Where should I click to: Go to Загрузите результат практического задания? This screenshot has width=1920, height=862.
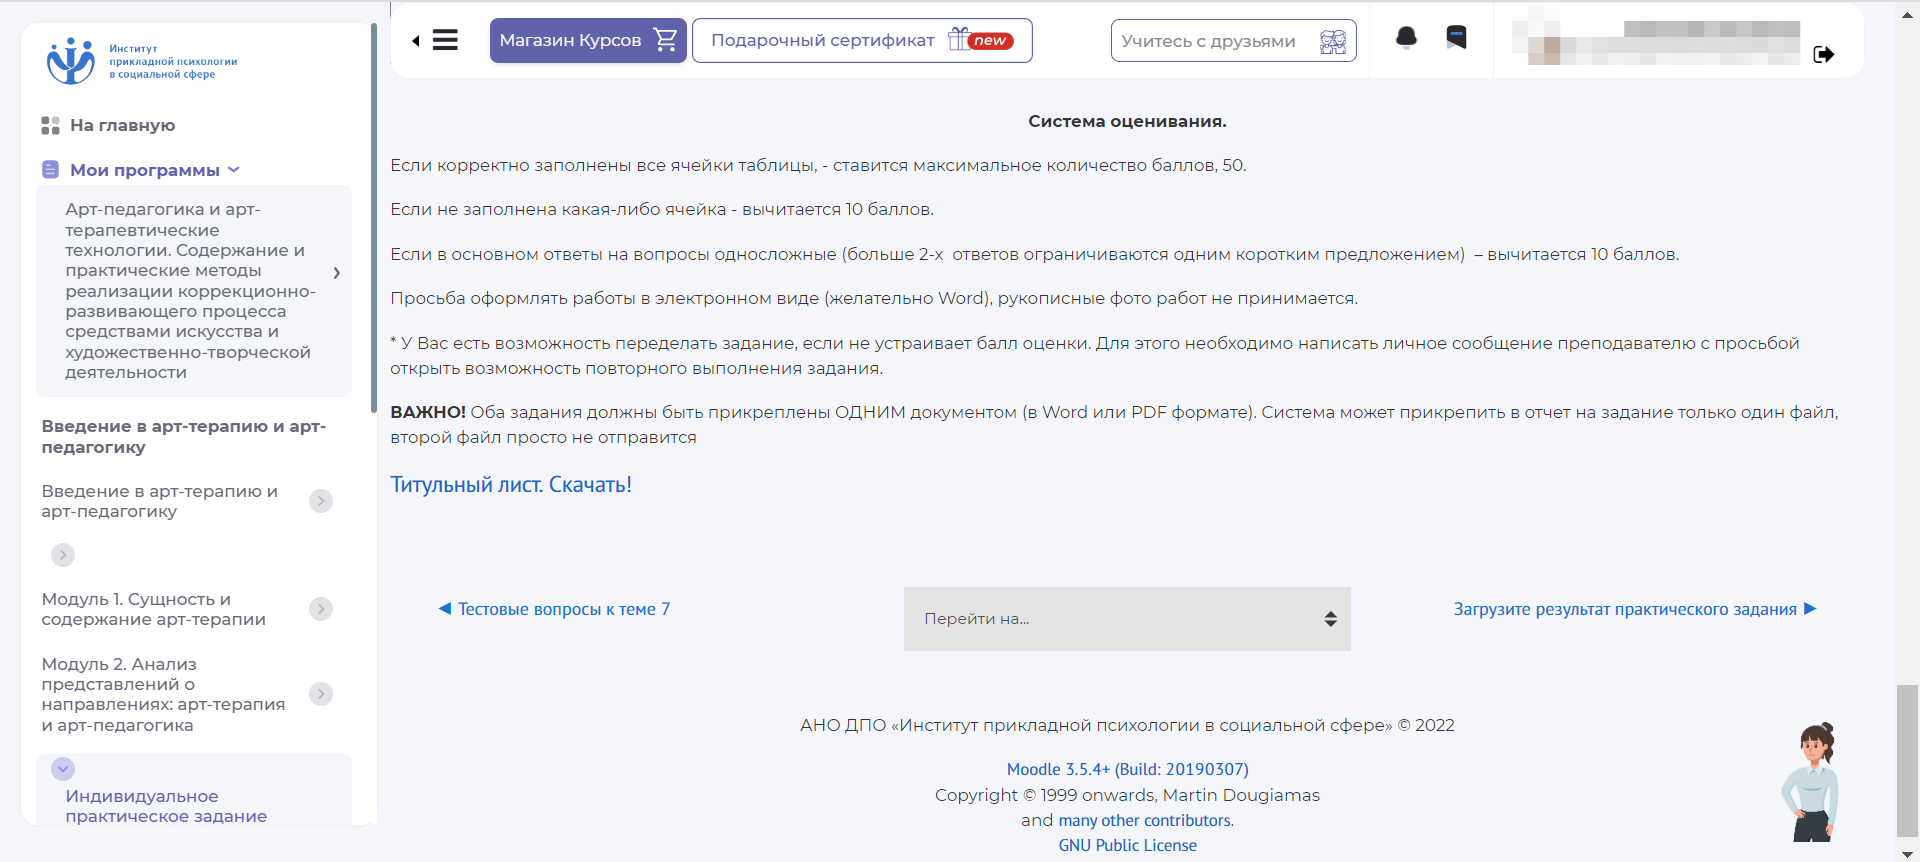(x=1635, y=609)
